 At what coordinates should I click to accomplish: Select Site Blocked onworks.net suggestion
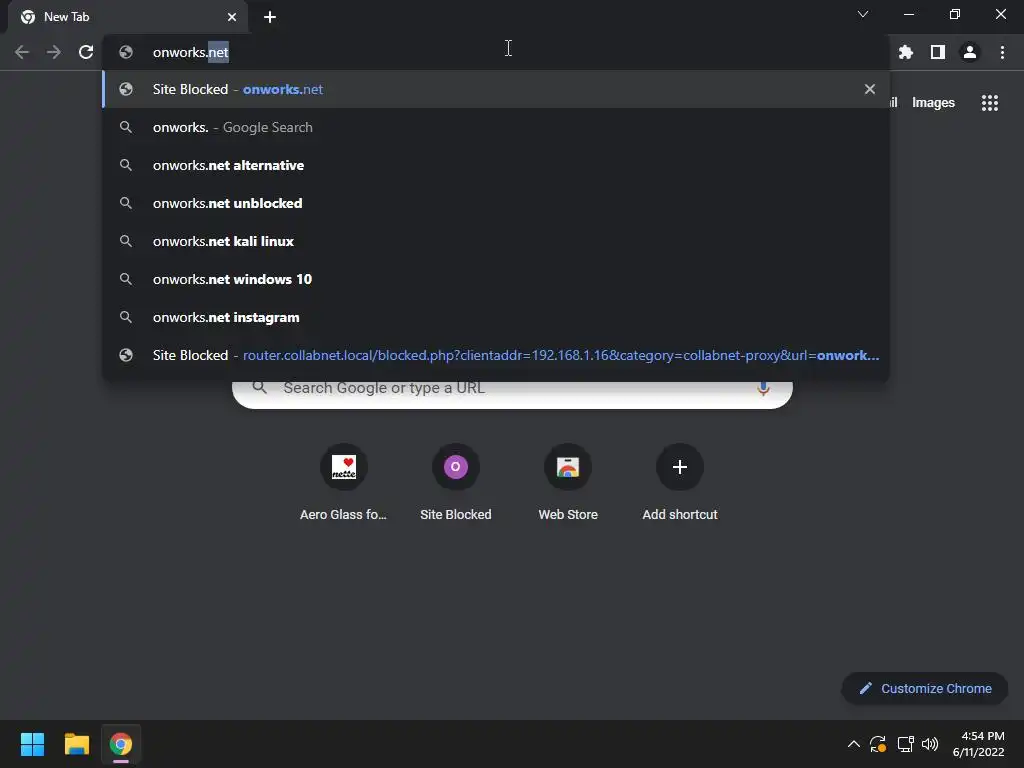(496, 89)
